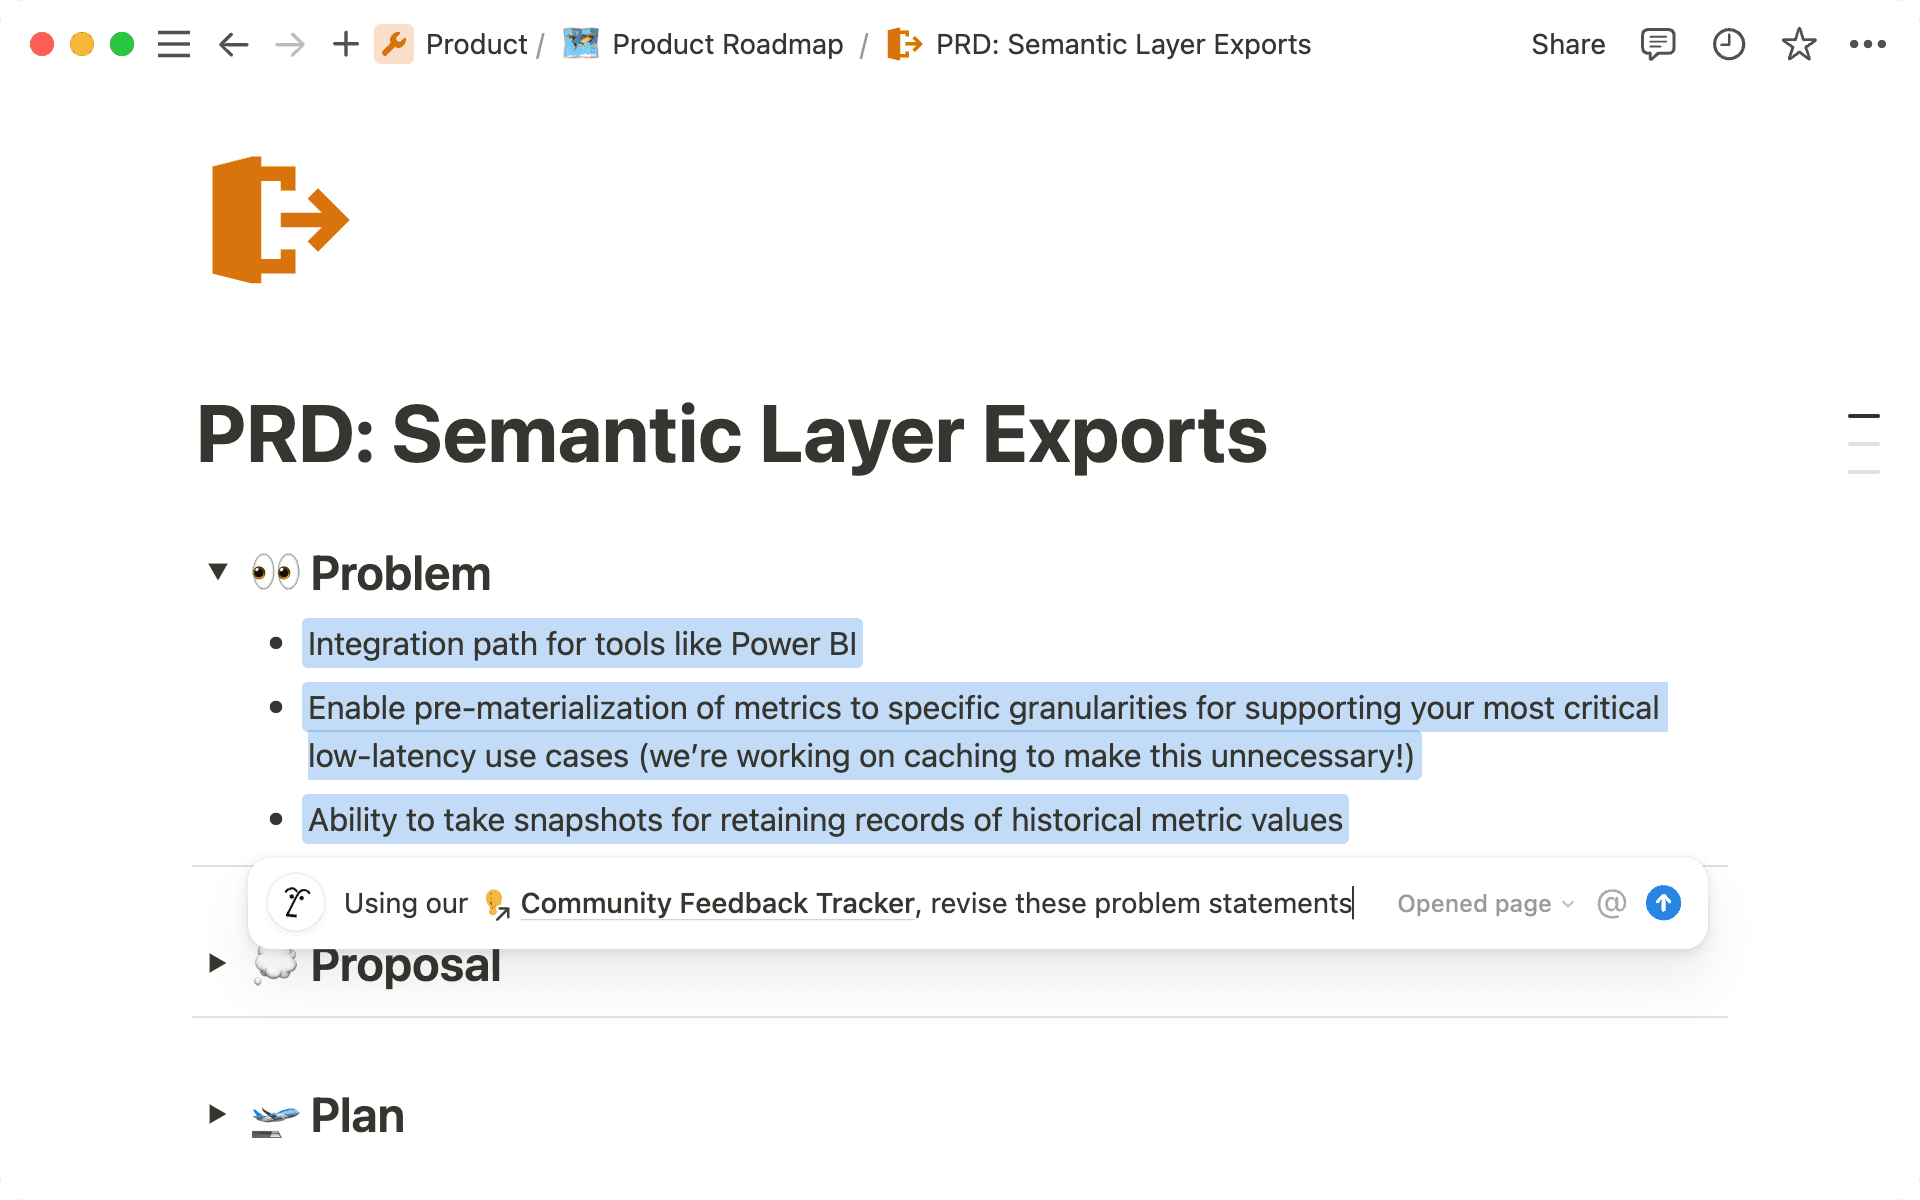Image resolution: width=1920 pixels, height=1200 pixels.
Task: Create a new page with plus icon
Action: [345, 45]
